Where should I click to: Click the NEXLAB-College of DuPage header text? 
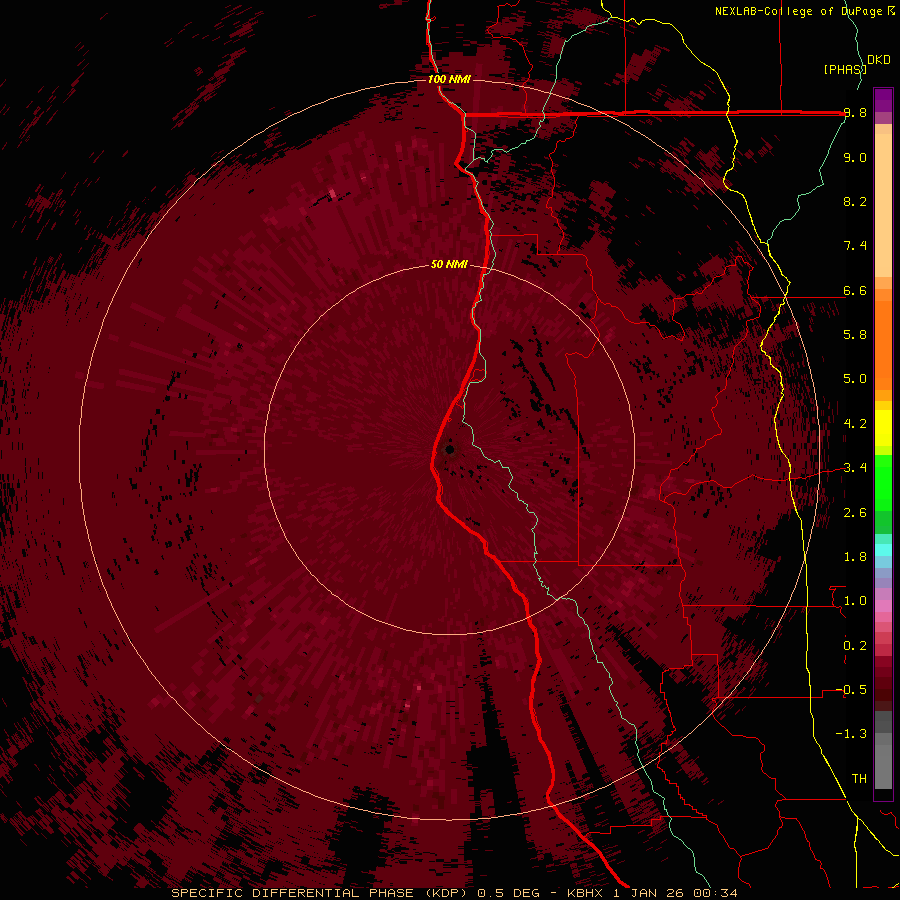coord(800,11)
